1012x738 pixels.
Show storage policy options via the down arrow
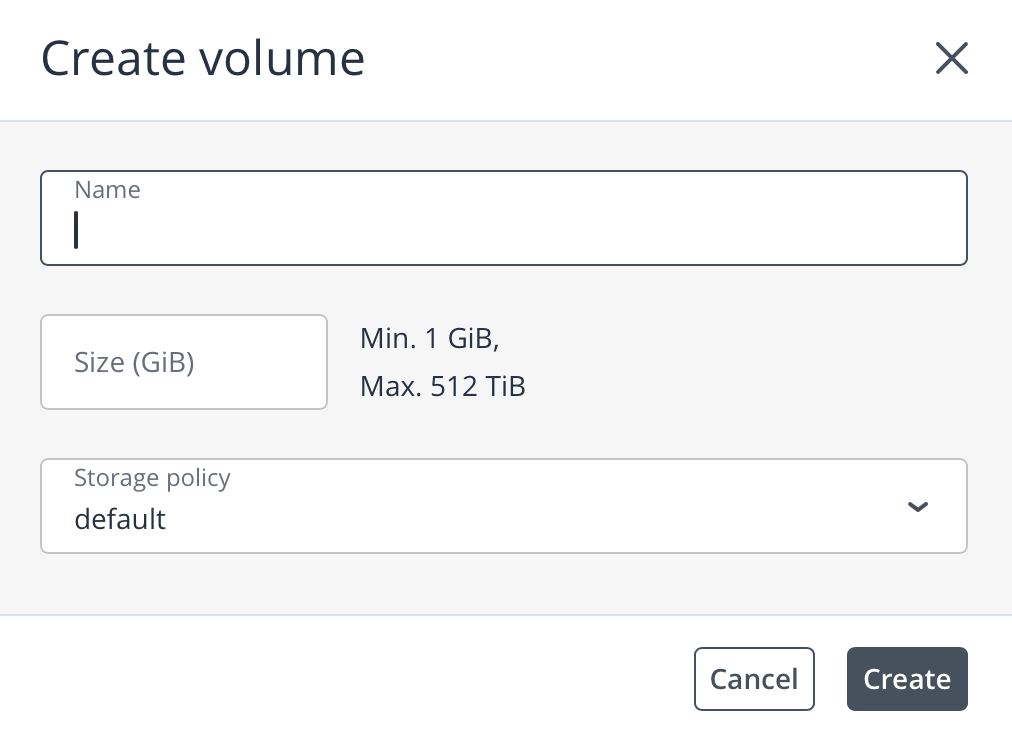pyautogui.click(x=917, y=507)
